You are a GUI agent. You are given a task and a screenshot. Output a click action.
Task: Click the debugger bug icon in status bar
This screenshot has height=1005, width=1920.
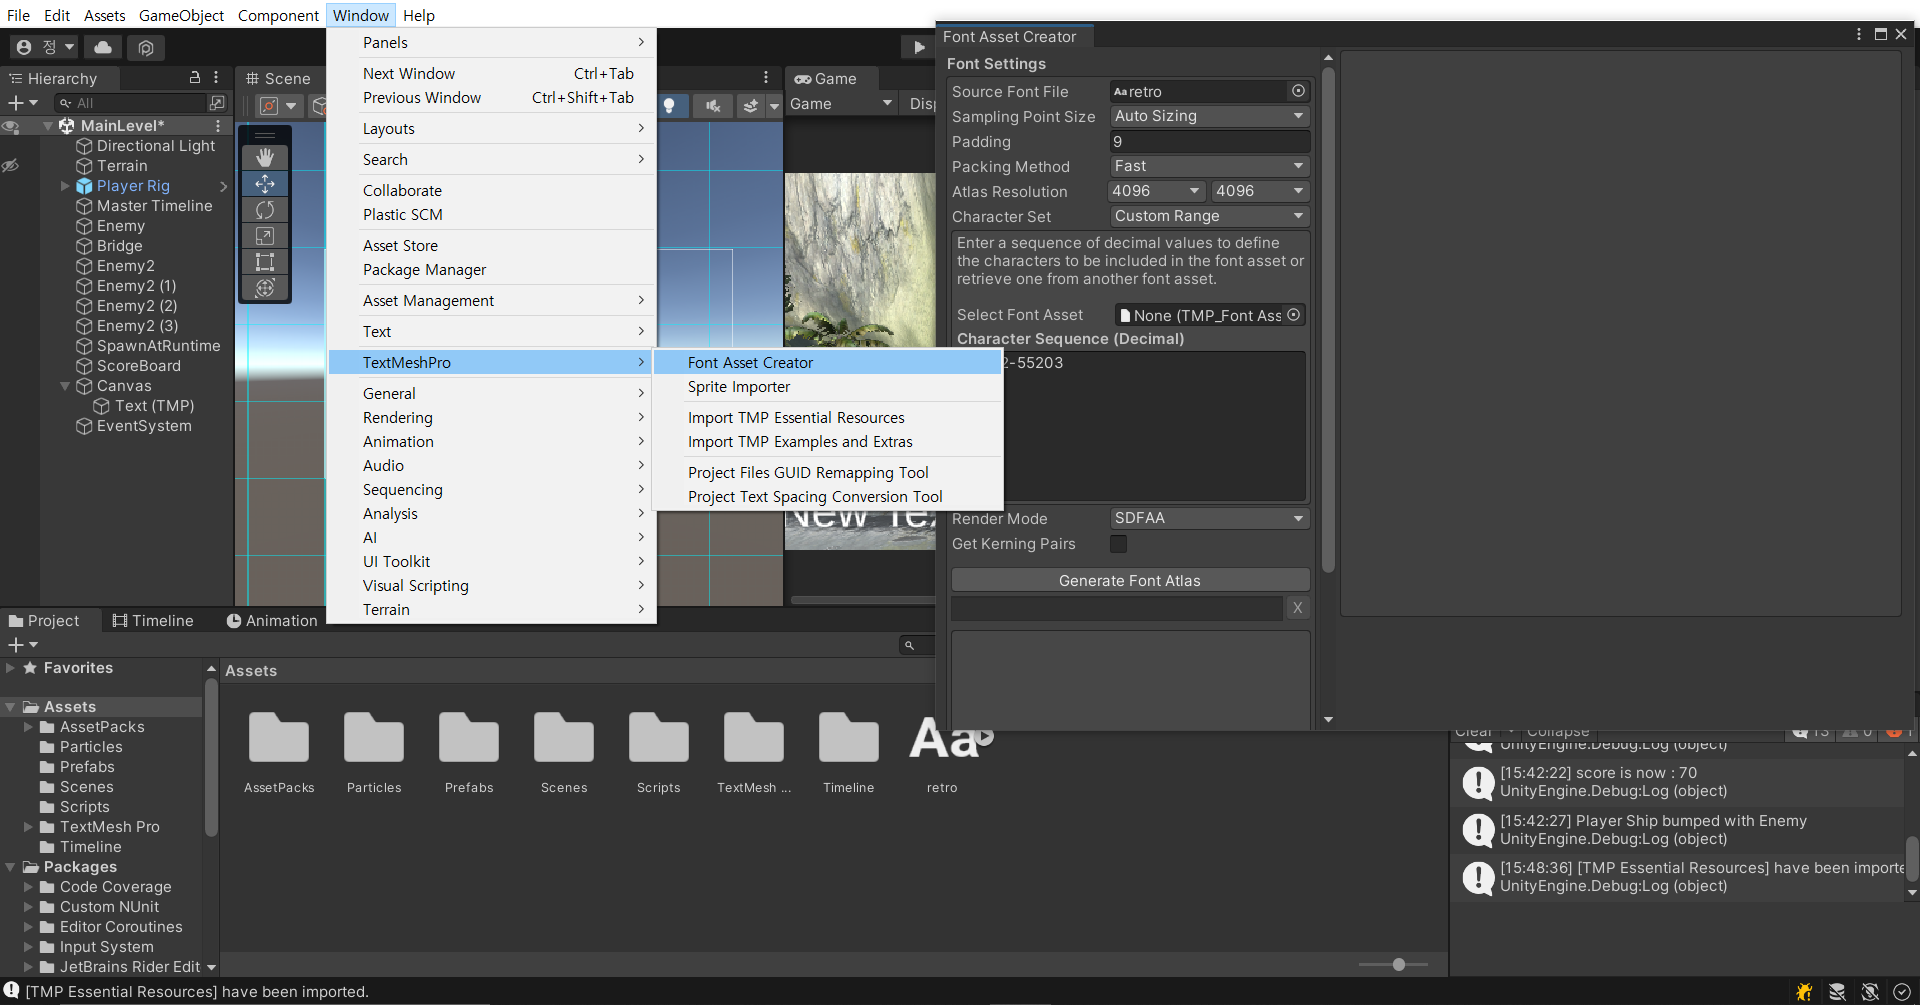pyautogui.click(x=1804, y=992)
